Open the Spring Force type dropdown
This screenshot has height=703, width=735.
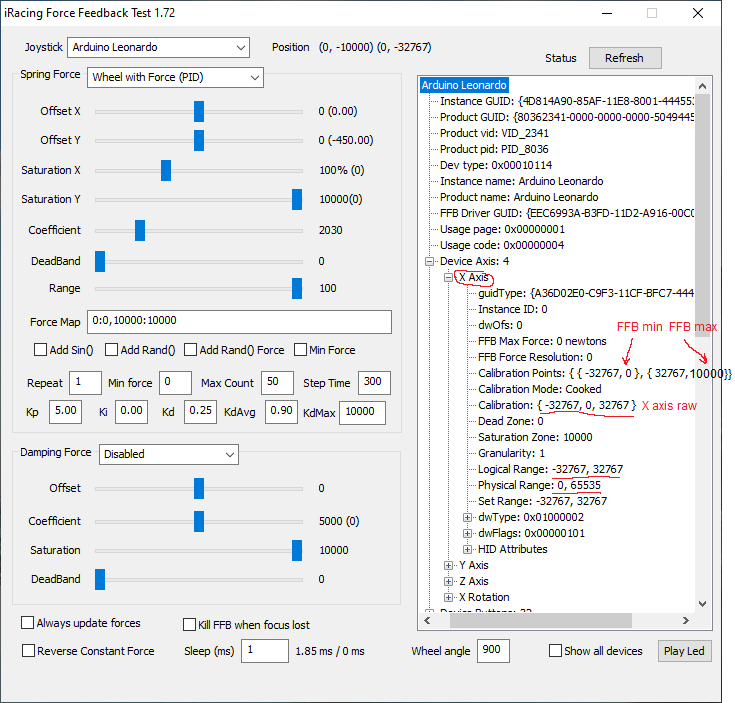(x=175, y=77)
